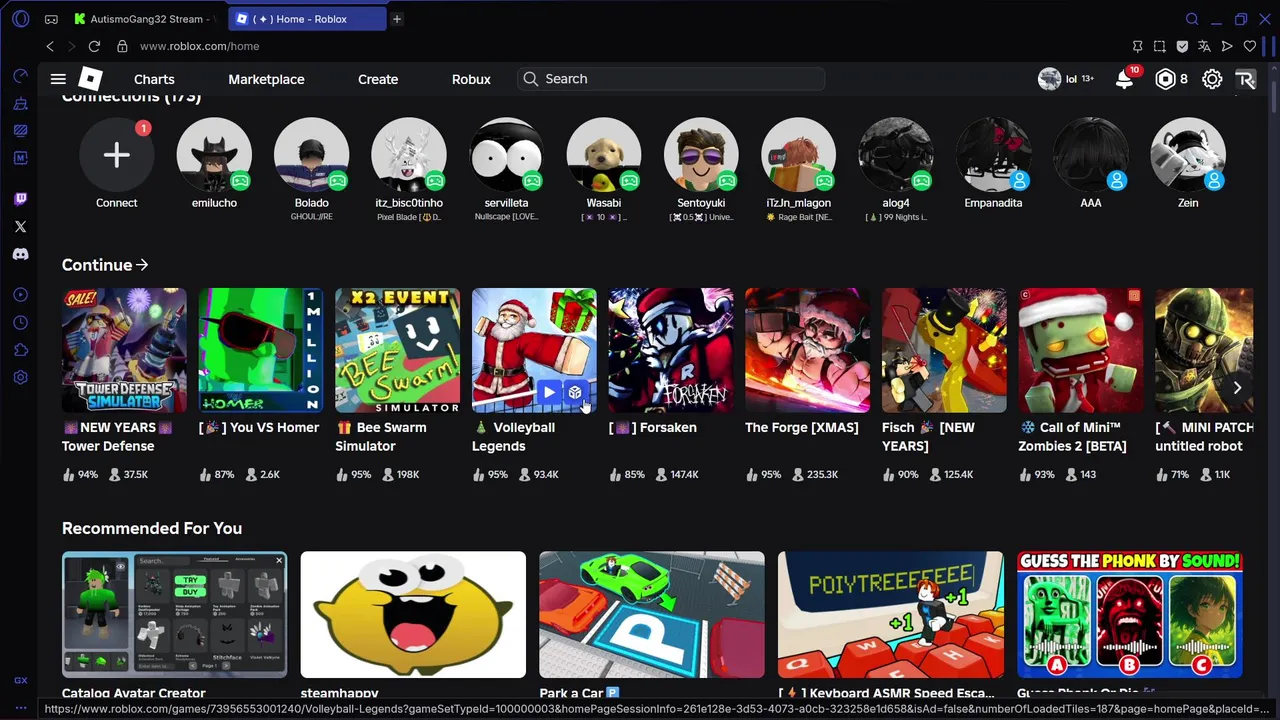
Task: Bookmark page with the heart icon
Action: [1249, 46]
